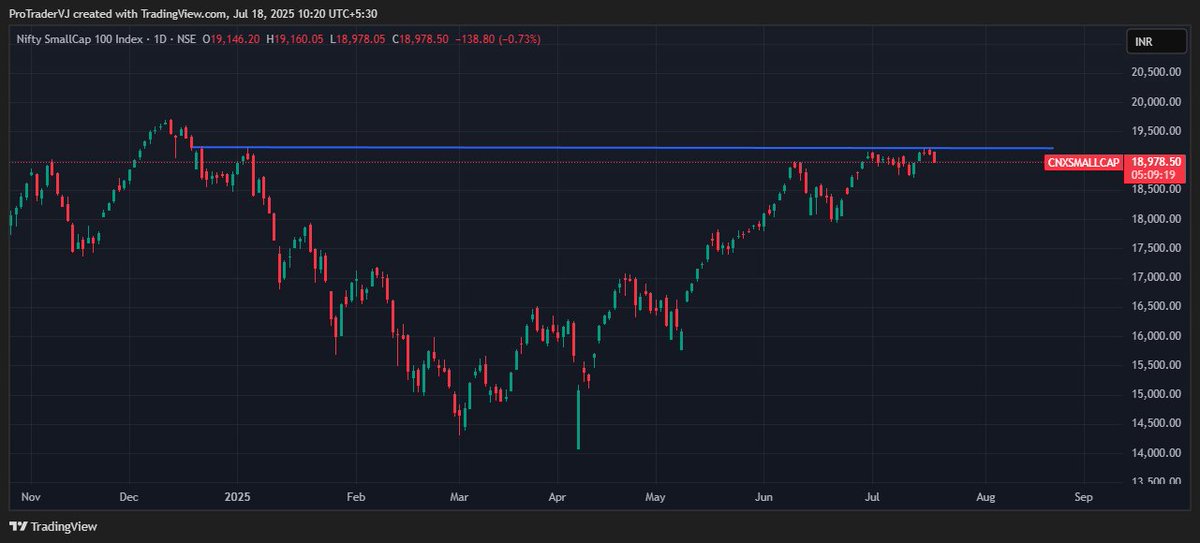The image size is (1200, 543).
Task: Click the 18,978.50 current price tag
Action: coord(1155,161)
